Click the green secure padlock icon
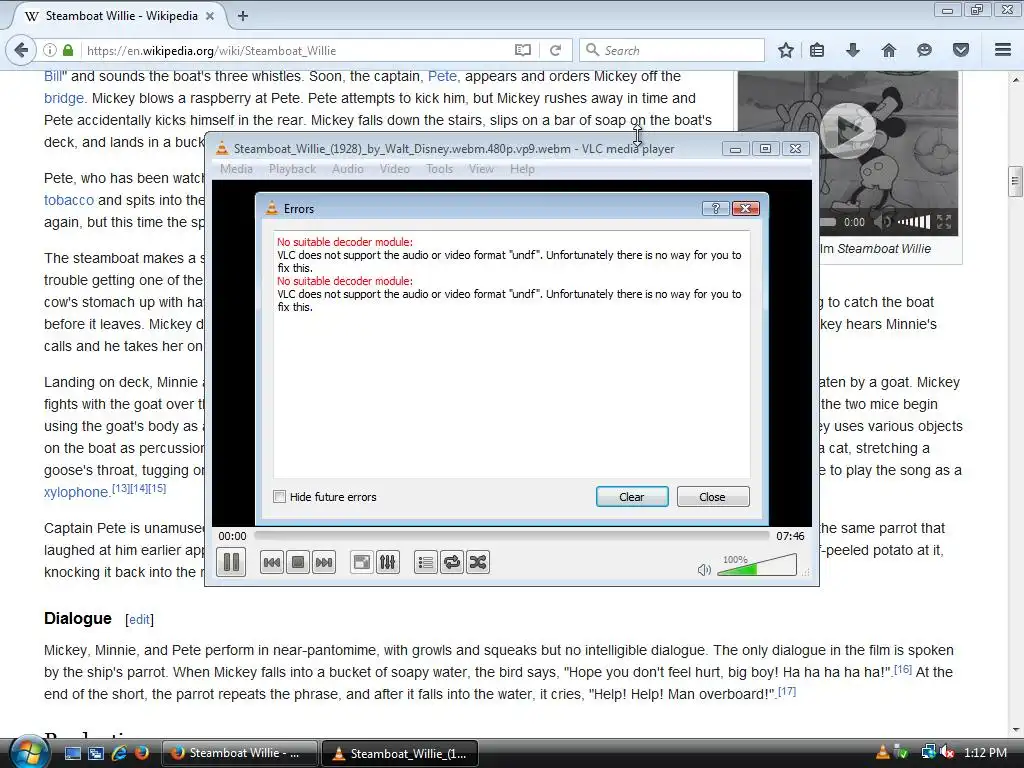Viewport: 1024px width, 768px height. point(68,50)
